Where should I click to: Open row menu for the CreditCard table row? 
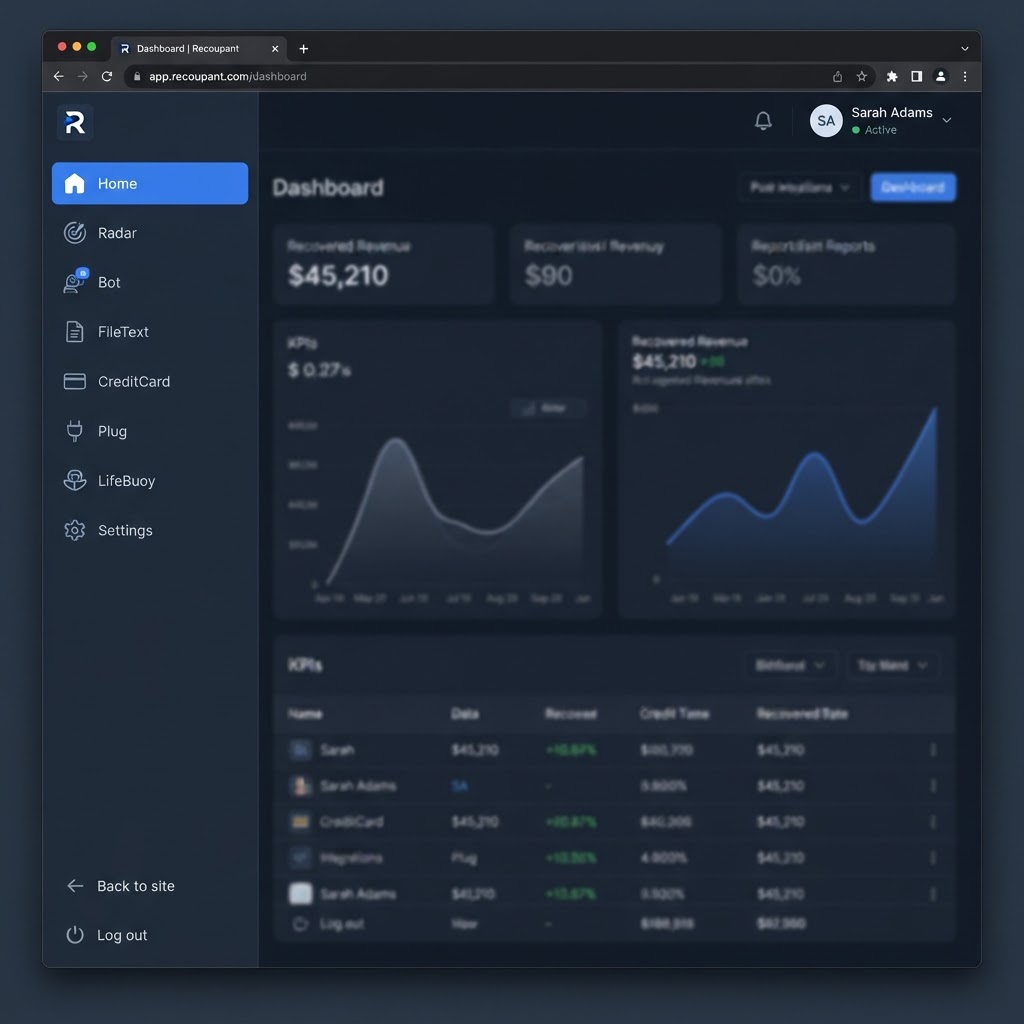pos(933,822)
